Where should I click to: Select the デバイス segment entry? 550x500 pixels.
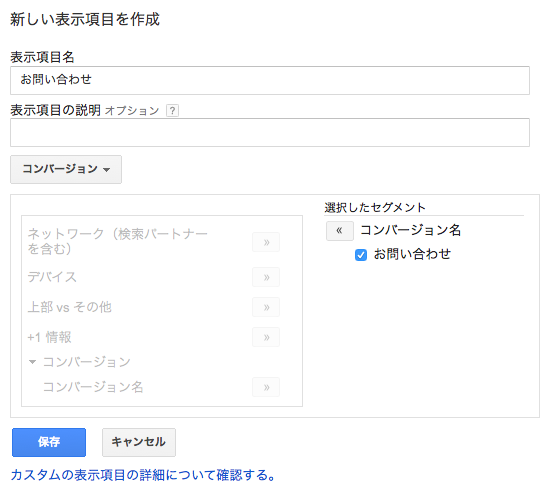point(52,277)
